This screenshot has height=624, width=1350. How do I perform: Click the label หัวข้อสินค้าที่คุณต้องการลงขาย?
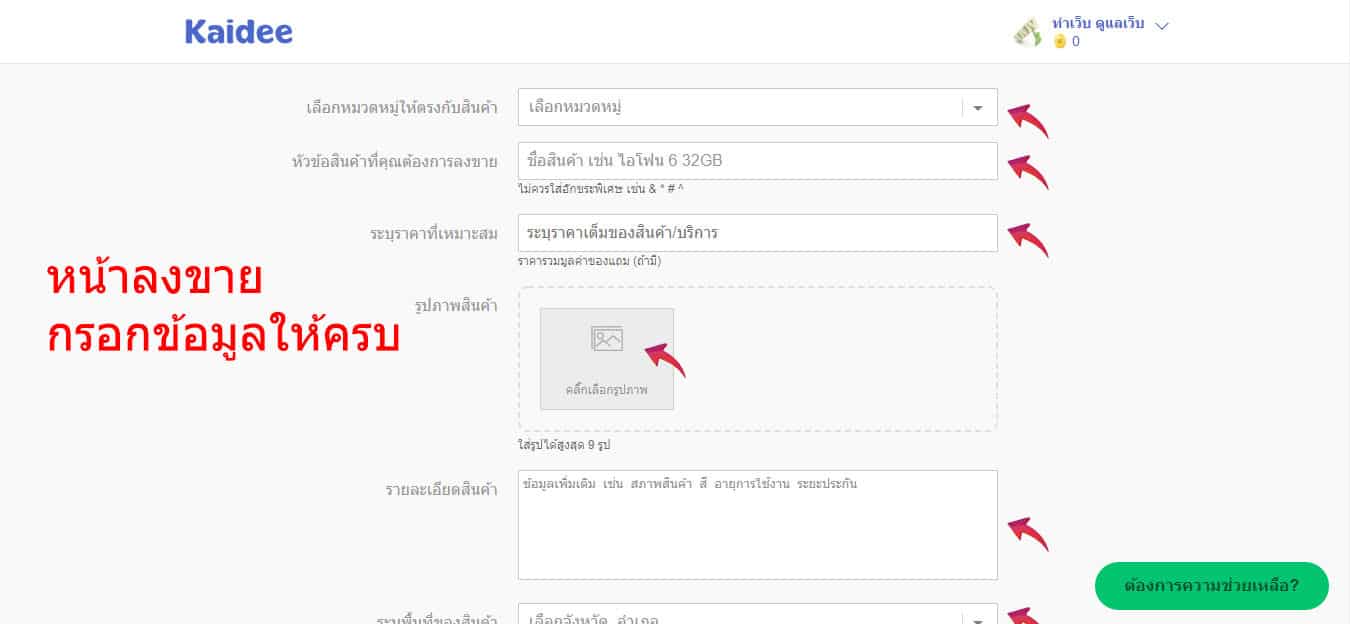coord(394,162)
